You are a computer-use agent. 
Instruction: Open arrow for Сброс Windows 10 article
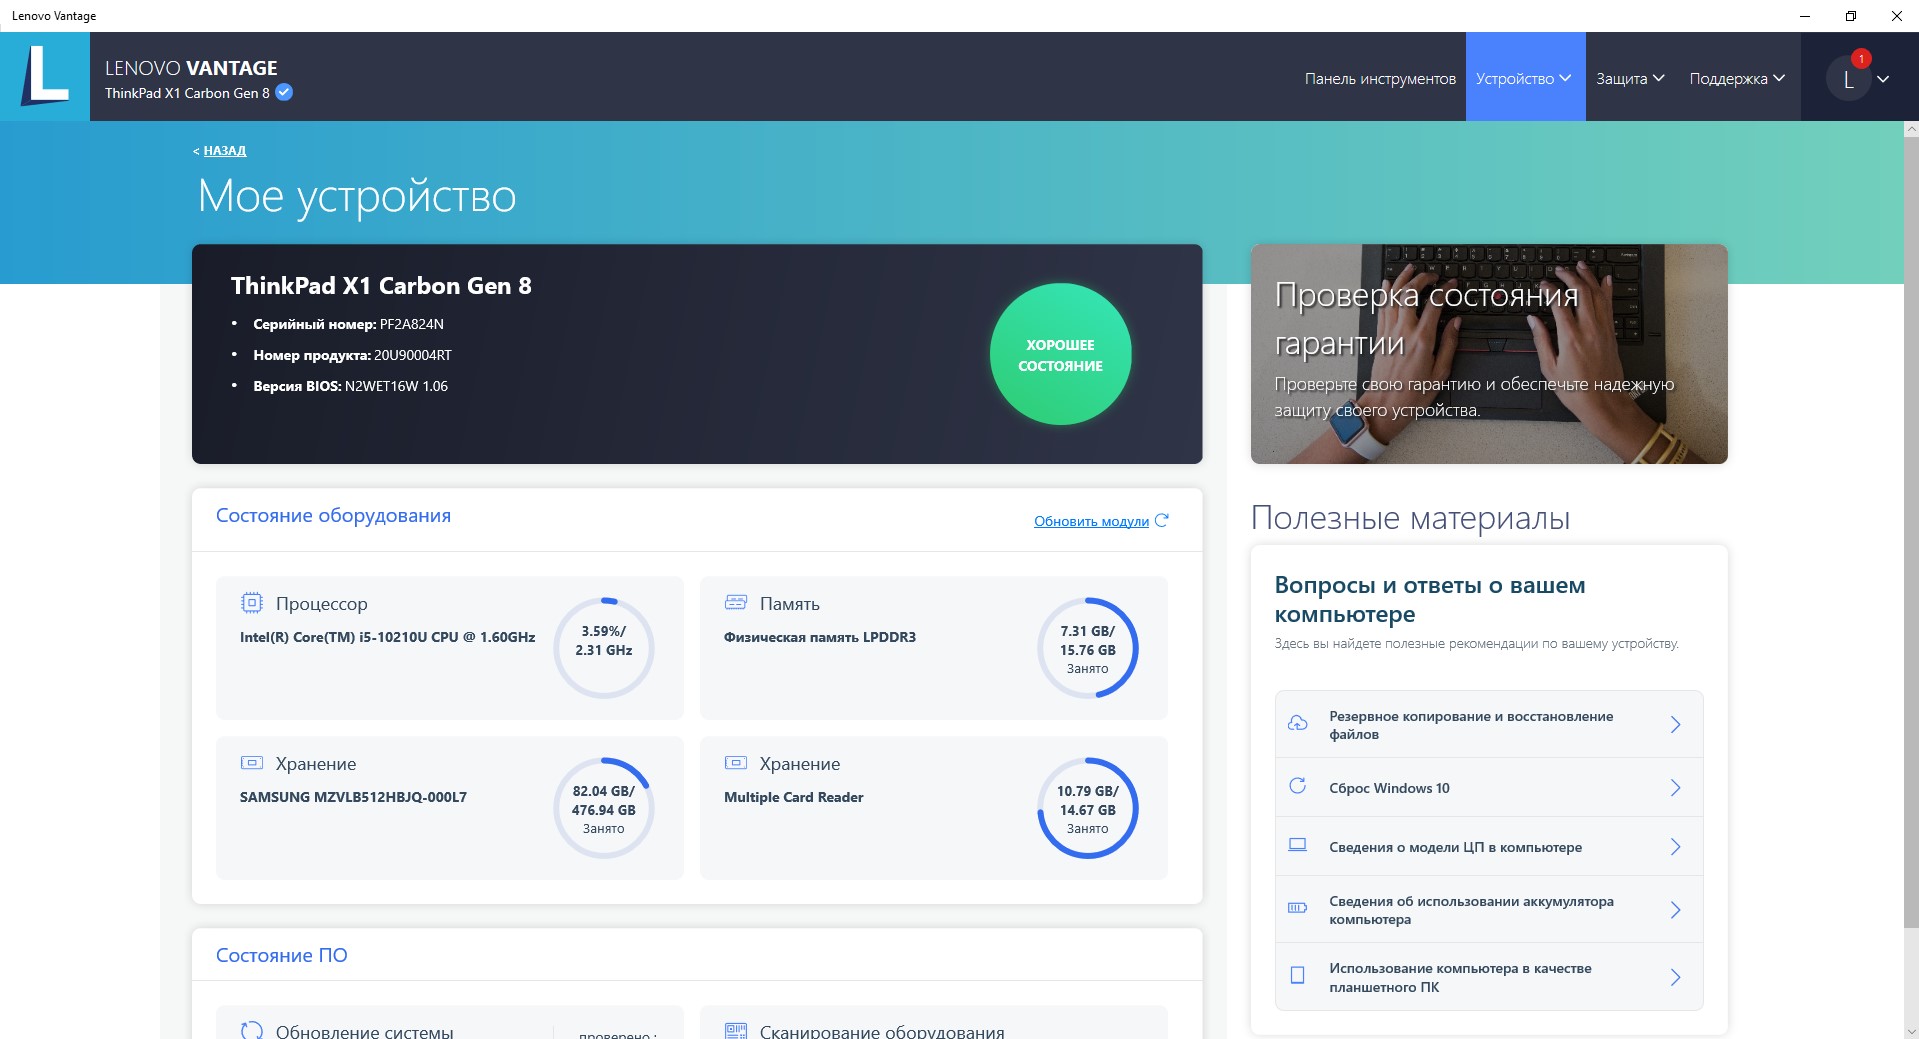pyautogui.click(x=1675, y=788)
